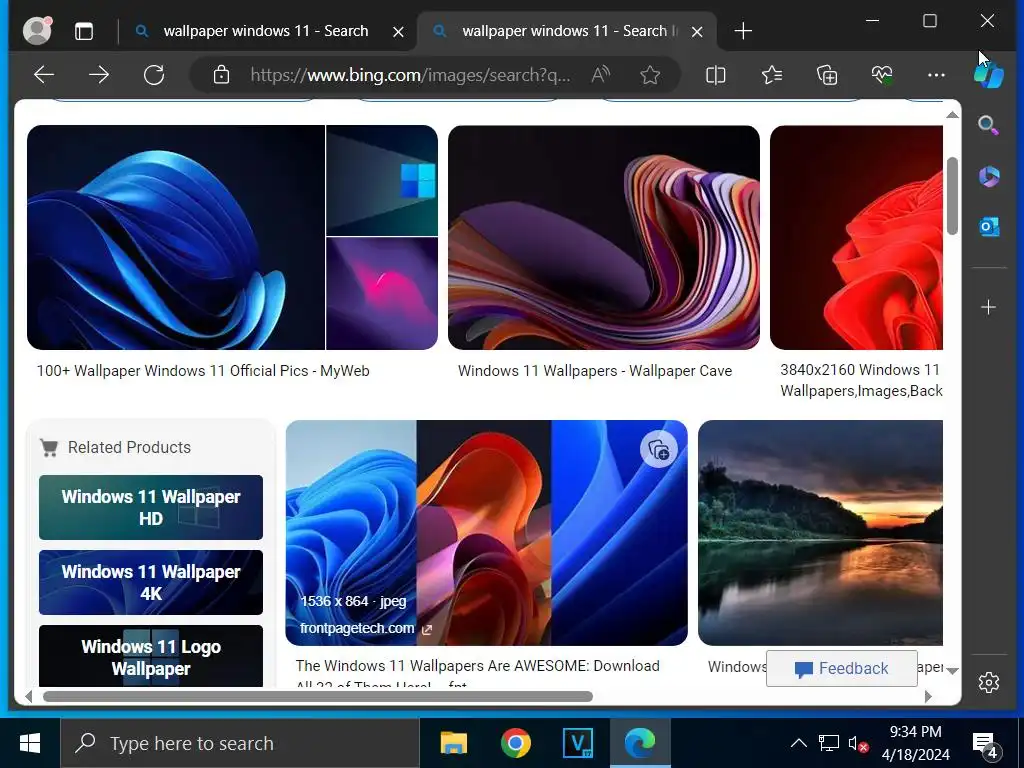This screenshot has width=1024, height=768.
Task: Go forward to the next page
Action: point(99,75)
